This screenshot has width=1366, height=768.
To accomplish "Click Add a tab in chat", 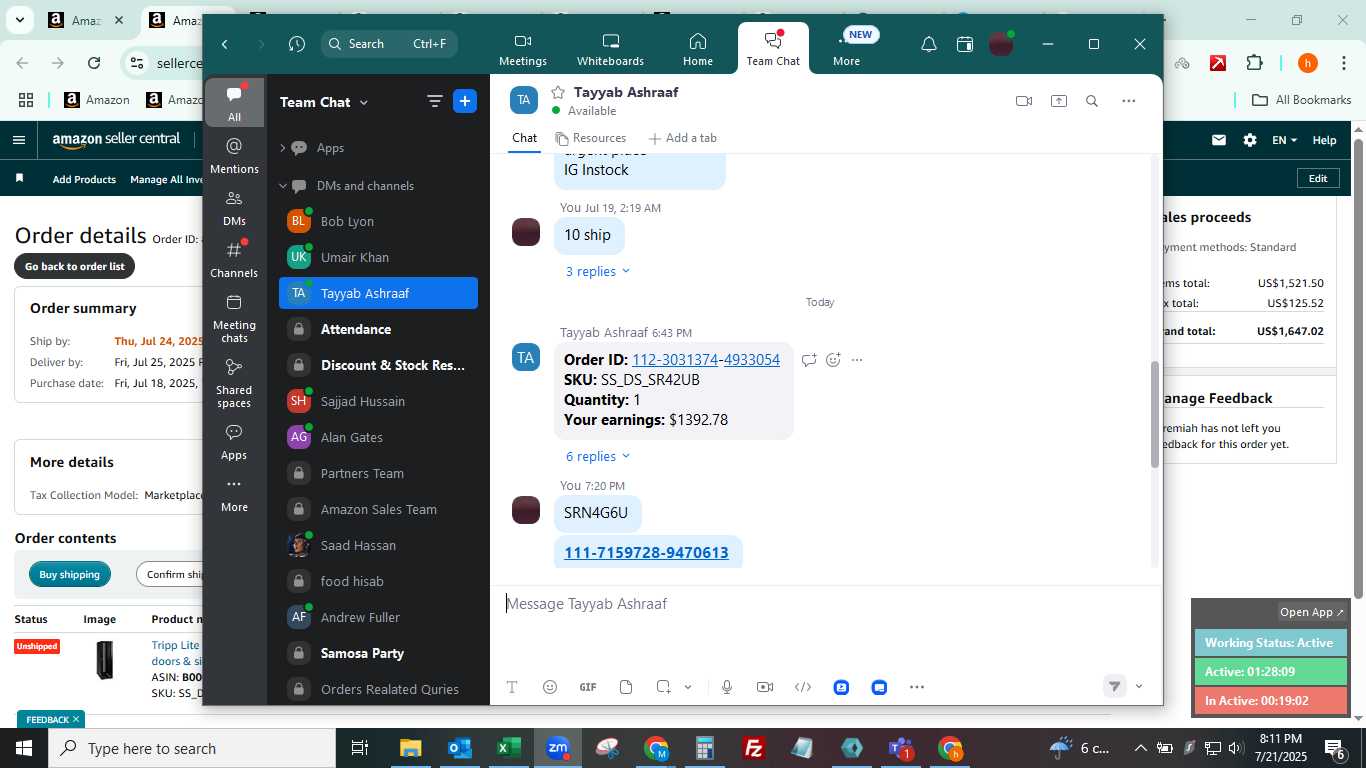I will 683,138.
